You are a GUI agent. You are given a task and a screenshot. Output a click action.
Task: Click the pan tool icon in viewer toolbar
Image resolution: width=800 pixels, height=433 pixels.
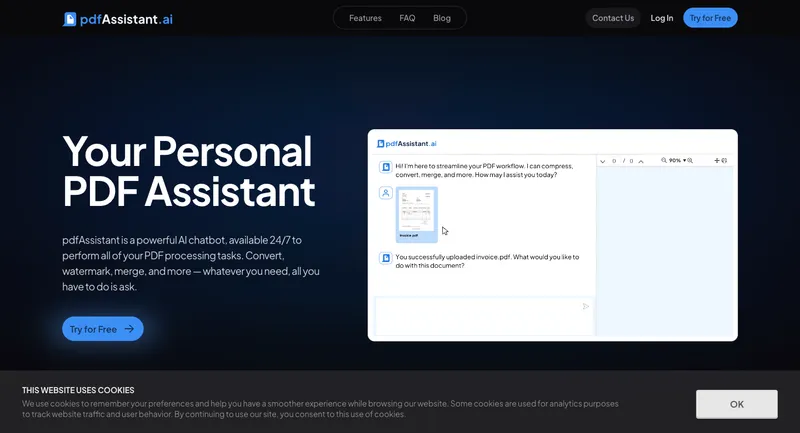point(717,161)
